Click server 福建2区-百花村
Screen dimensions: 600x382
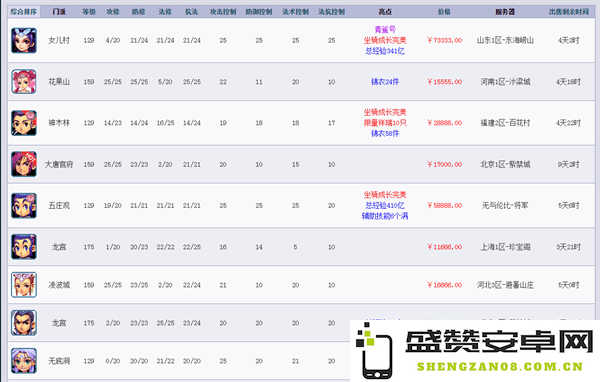click(x=505, y=123)
